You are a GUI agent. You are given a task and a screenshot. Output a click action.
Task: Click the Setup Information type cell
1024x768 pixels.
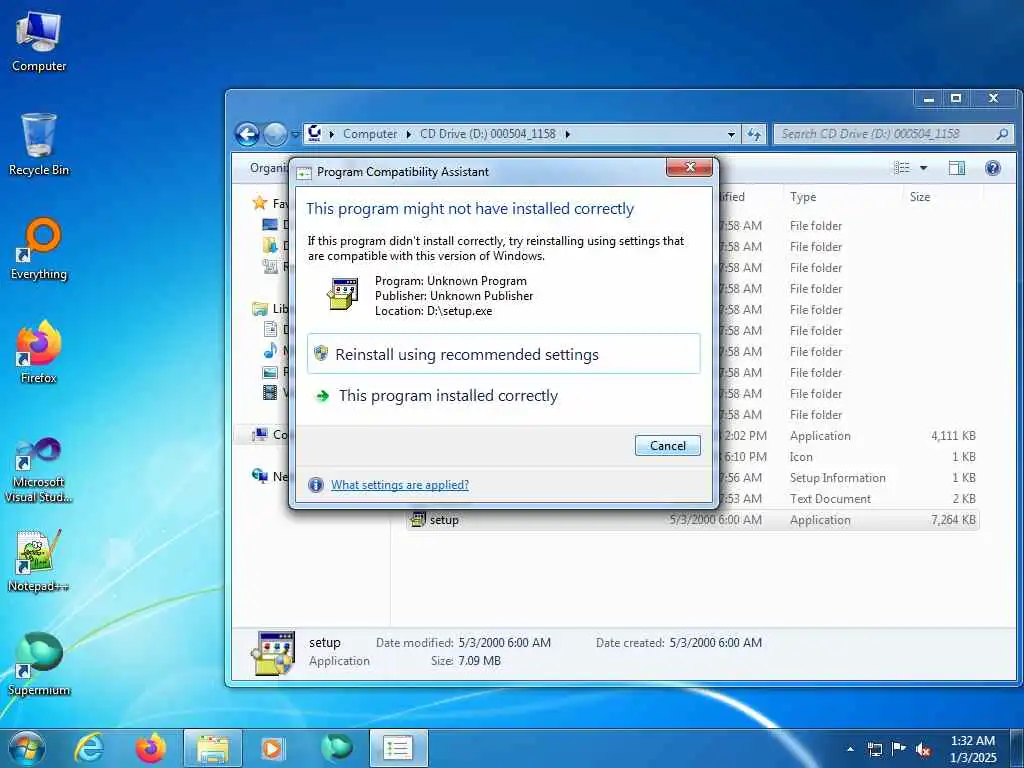click(x=837, y=477)
